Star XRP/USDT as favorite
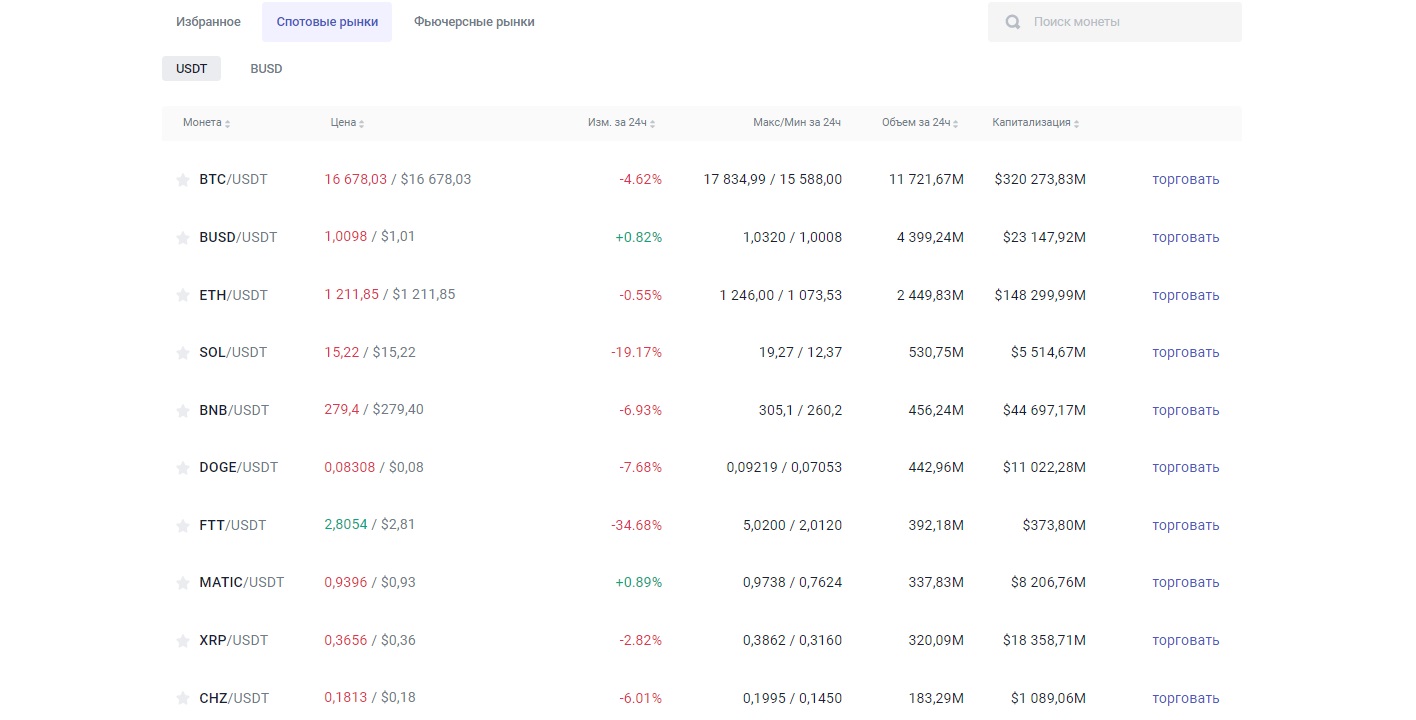The height and width of the screenshot is (720, 1416). (183, 641)
